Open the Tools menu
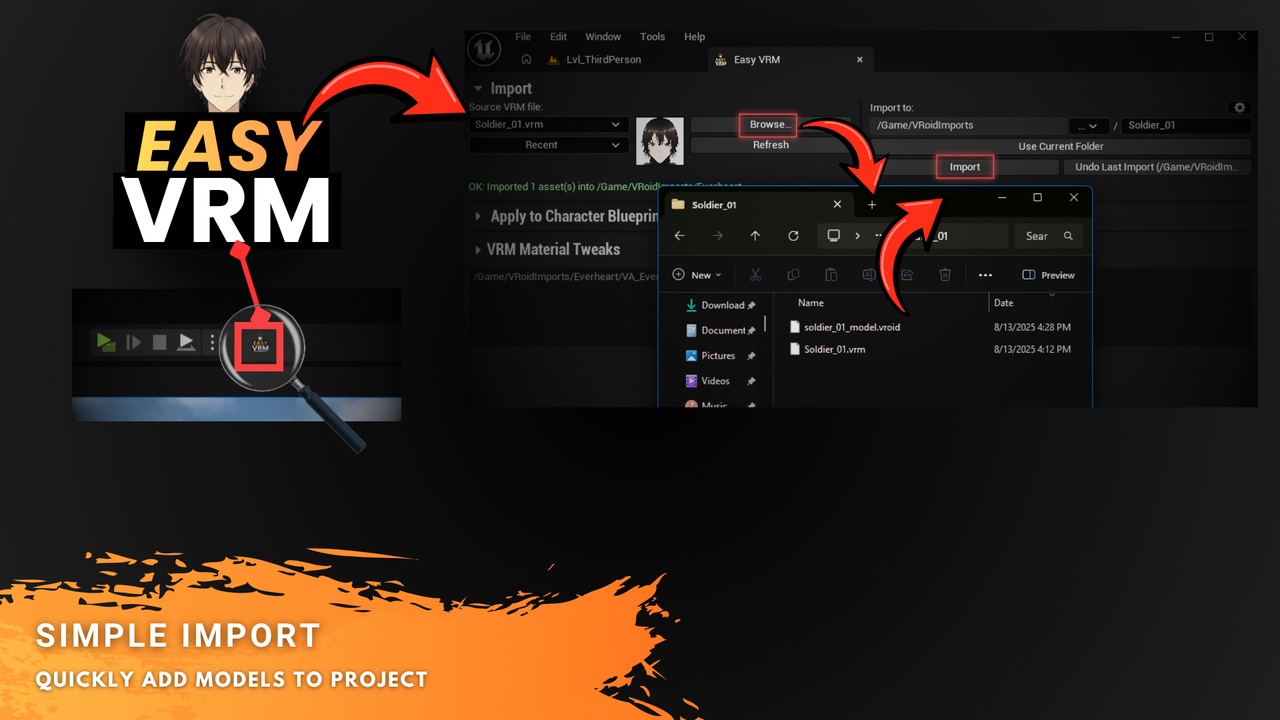Screen dimensions: 1280x720 tap(652, 37)
